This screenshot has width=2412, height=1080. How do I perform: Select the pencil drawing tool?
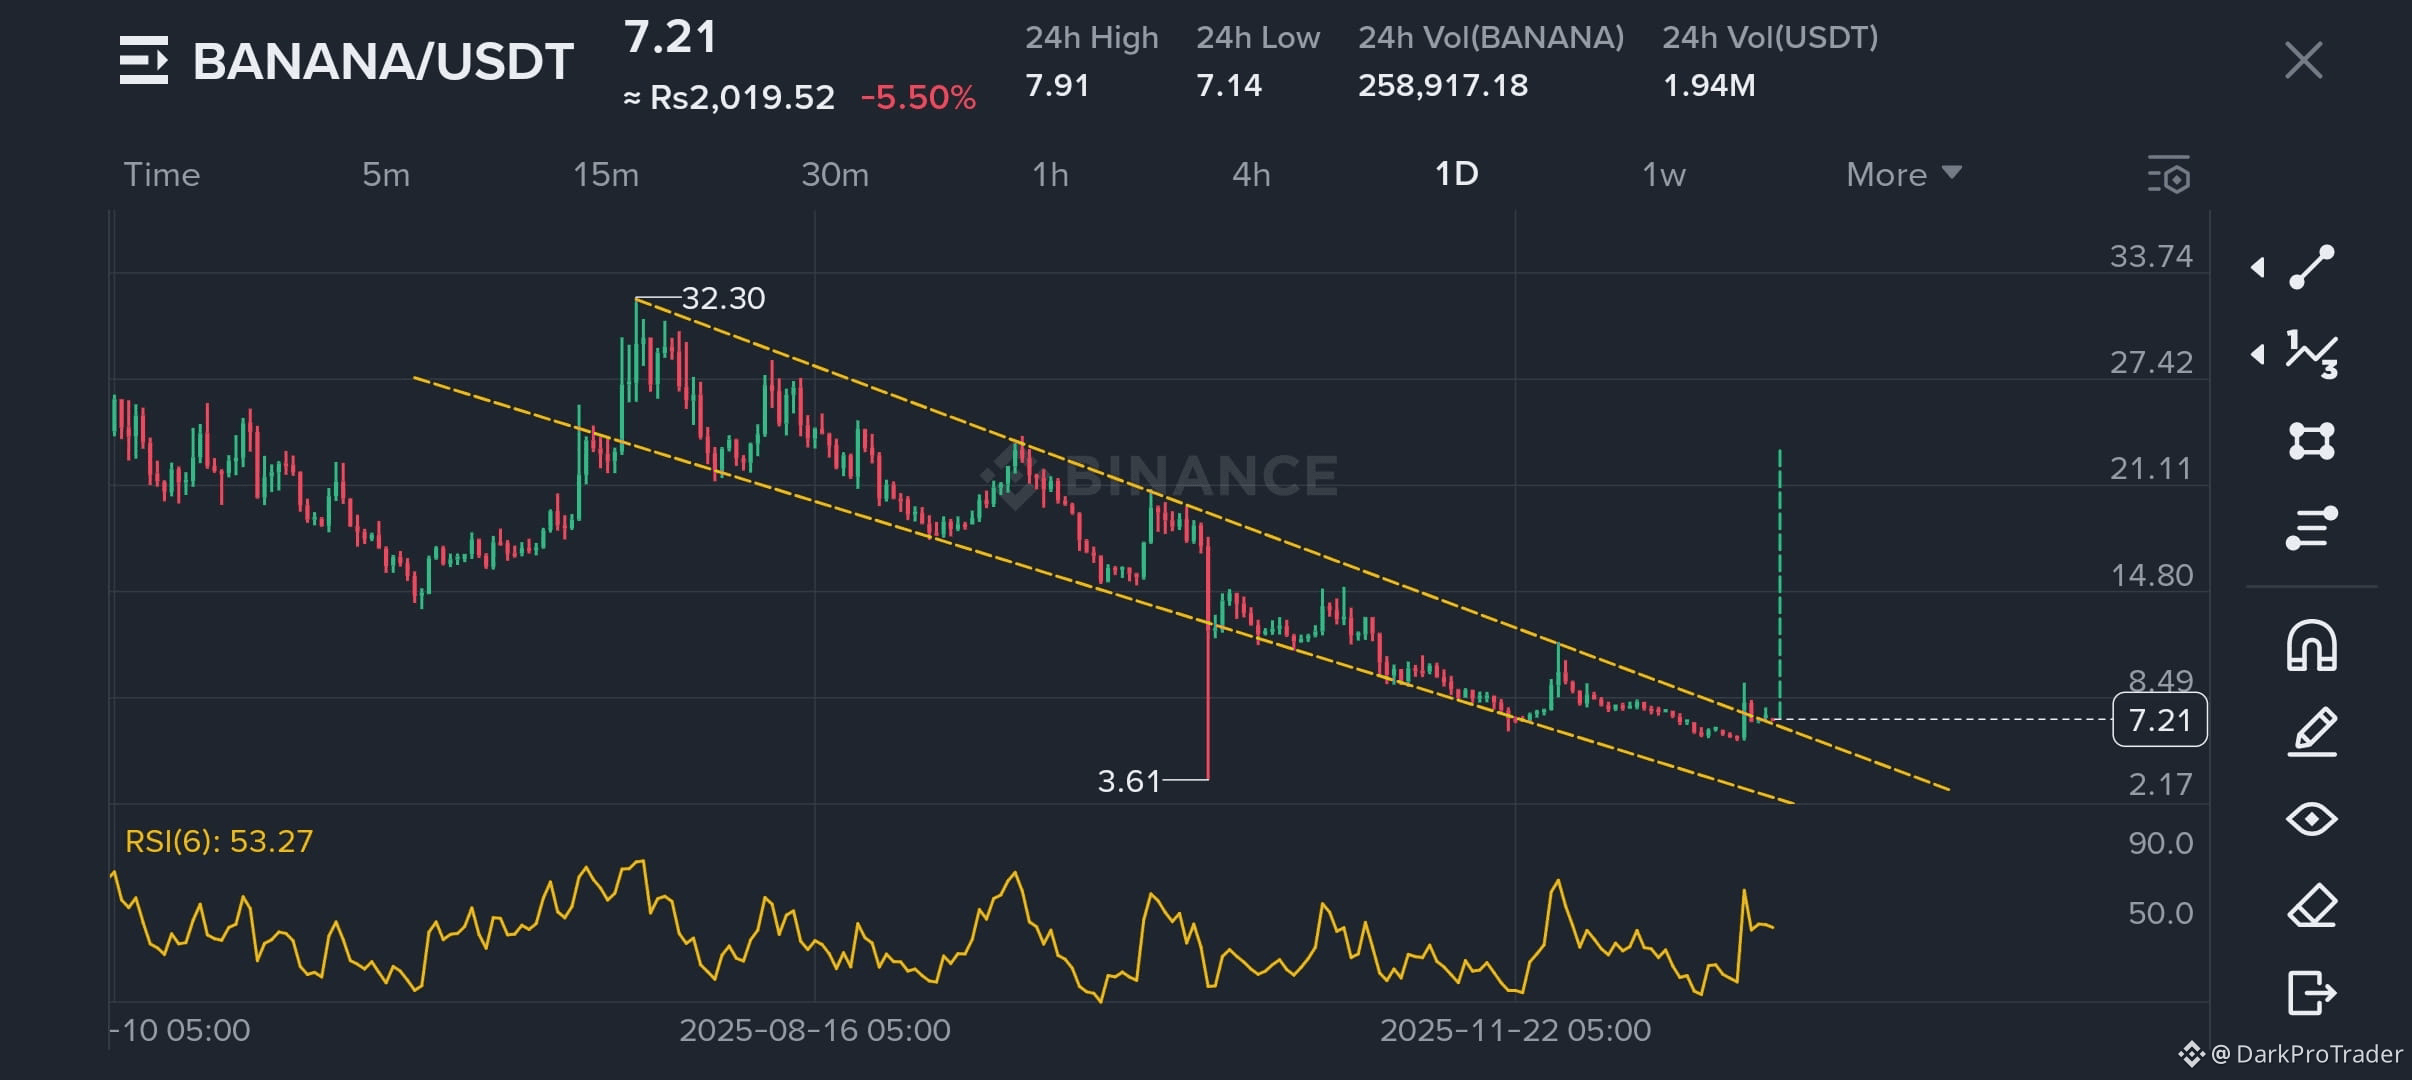click(x=2312, y=732)
